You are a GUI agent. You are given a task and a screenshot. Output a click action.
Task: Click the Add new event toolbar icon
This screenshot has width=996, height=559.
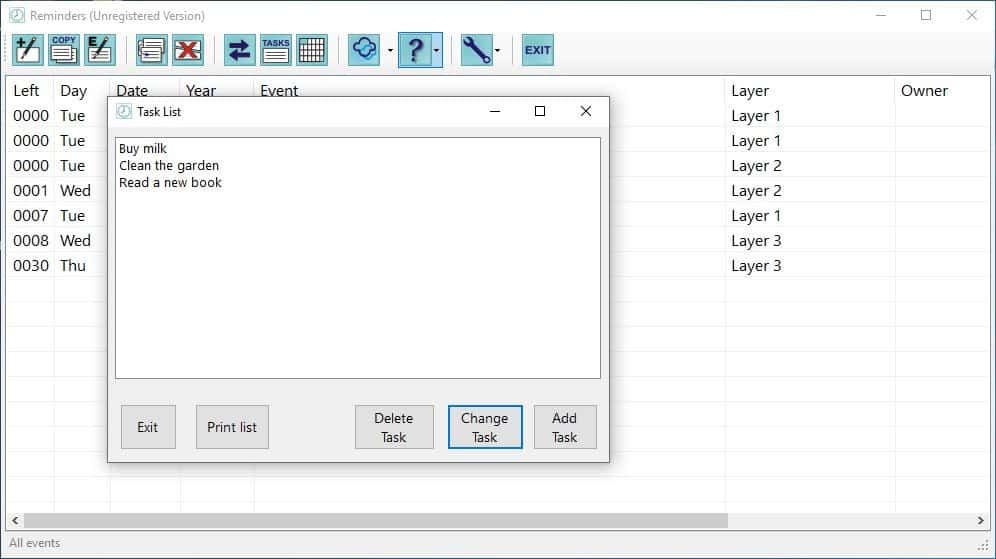tap(28, 50)
